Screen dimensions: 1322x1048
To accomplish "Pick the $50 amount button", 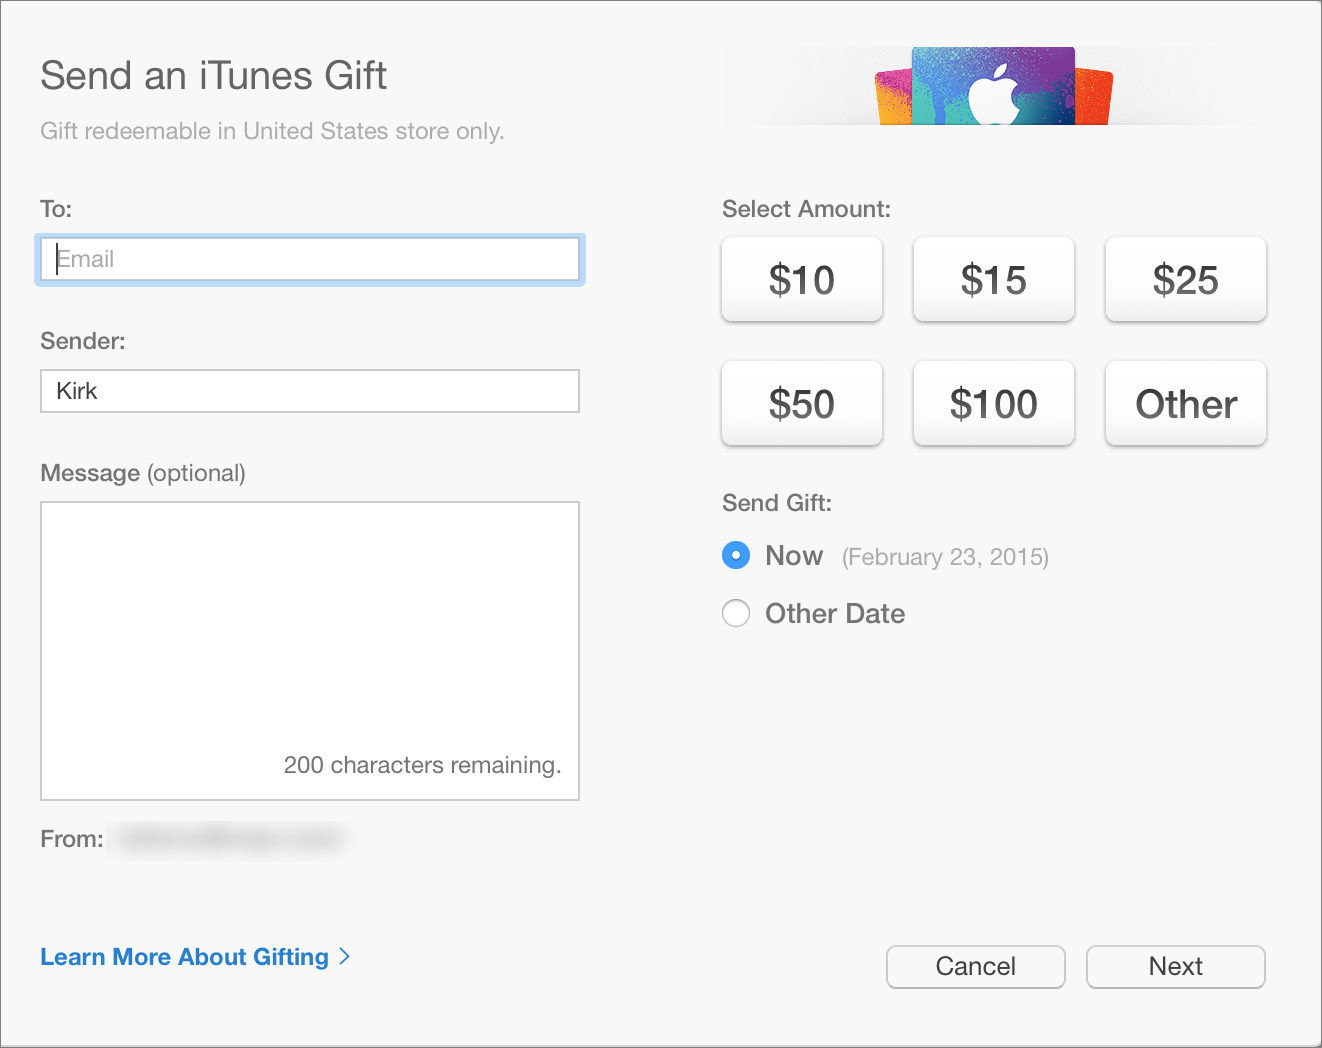I will pyautogui.click(x=802, y=403).
